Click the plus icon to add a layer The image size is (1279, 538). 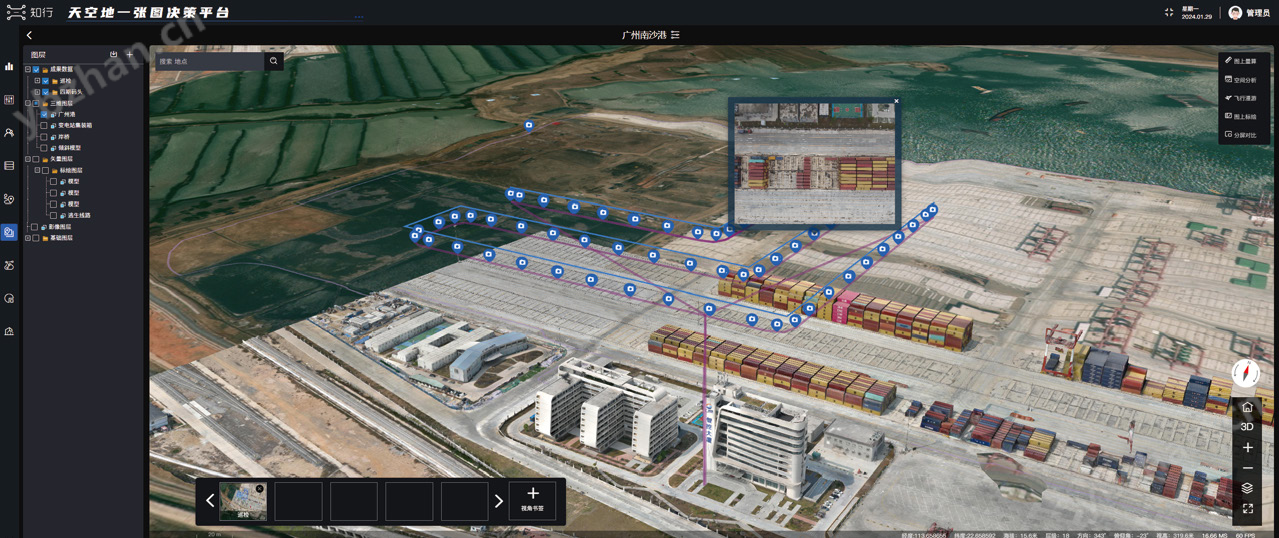[x=129, y=54]
